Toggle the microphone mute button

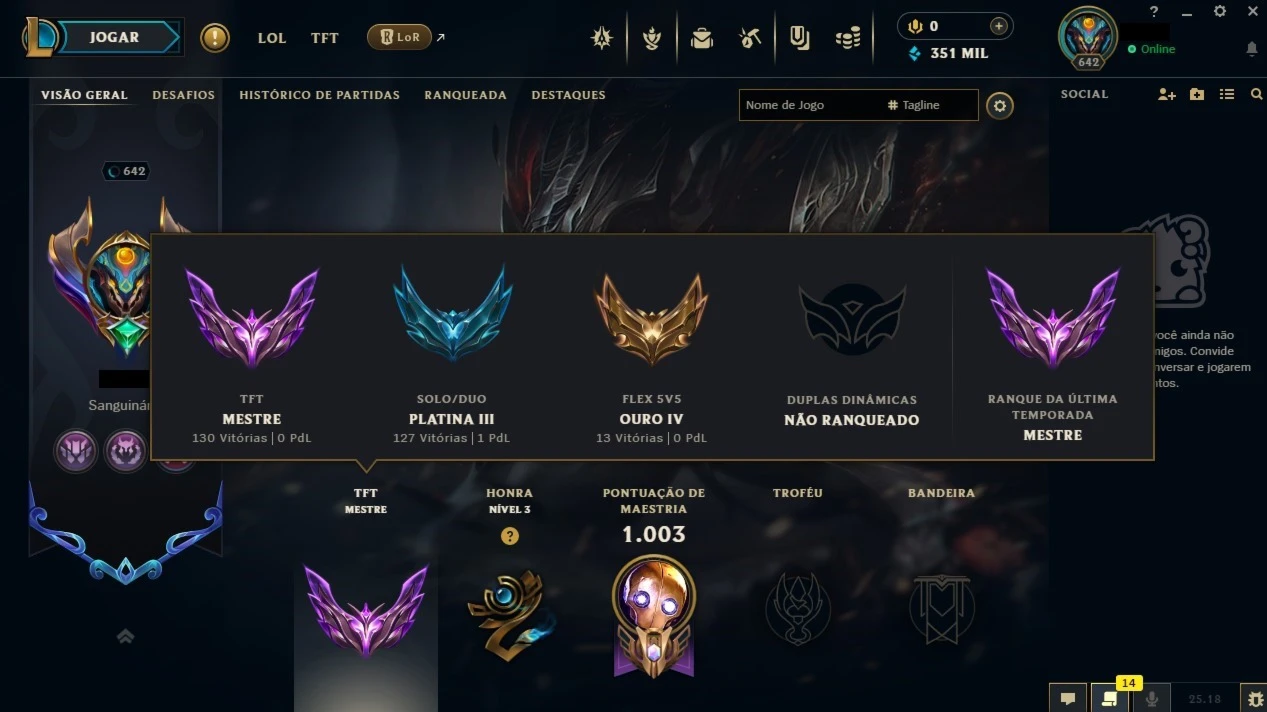click(x=1151, y=698)
